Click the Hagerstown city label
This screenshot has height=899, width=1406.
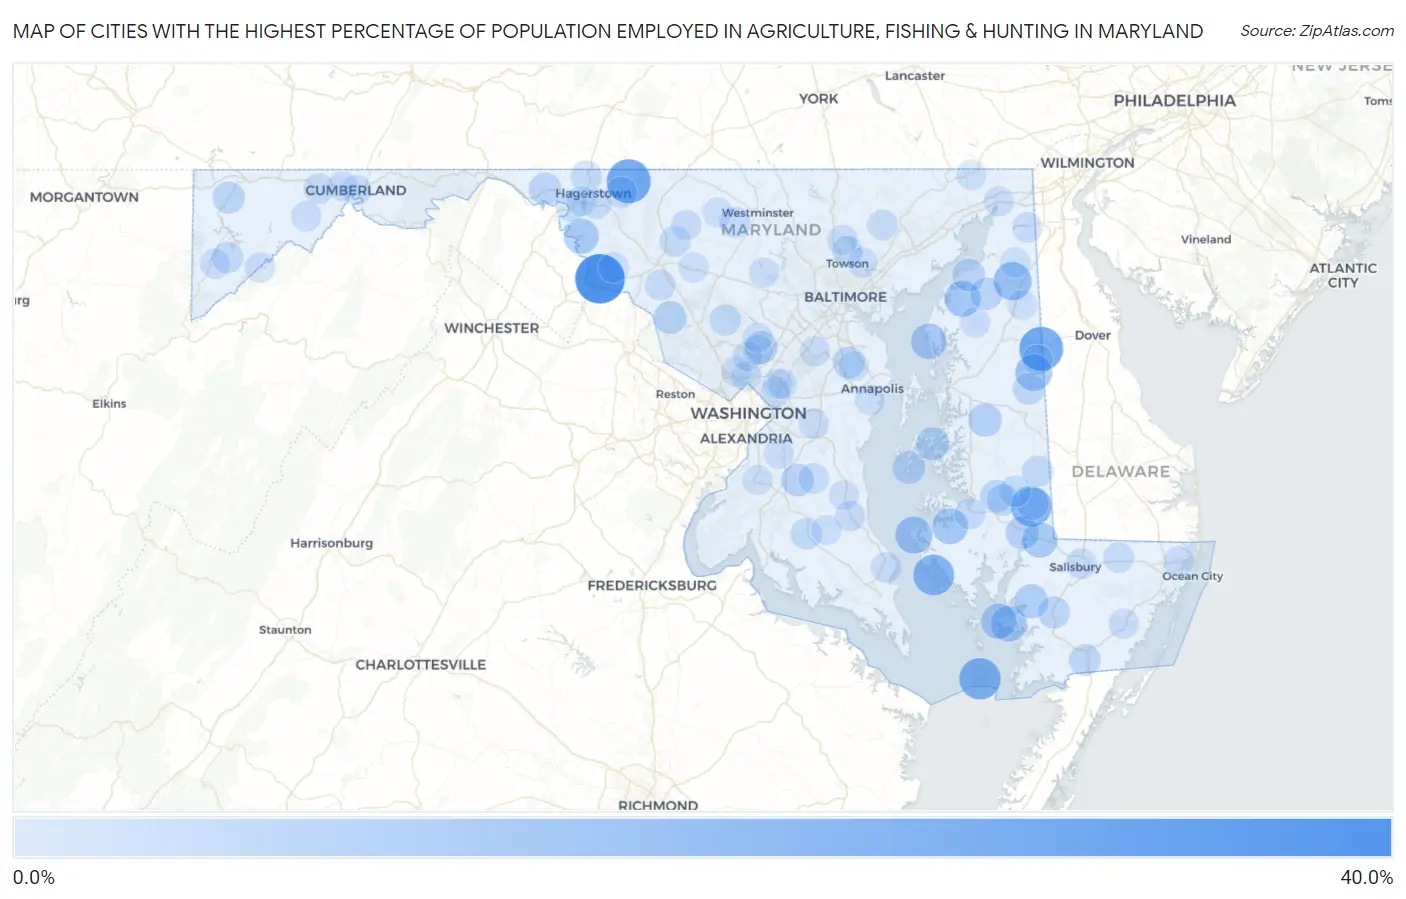click(593, 194)
